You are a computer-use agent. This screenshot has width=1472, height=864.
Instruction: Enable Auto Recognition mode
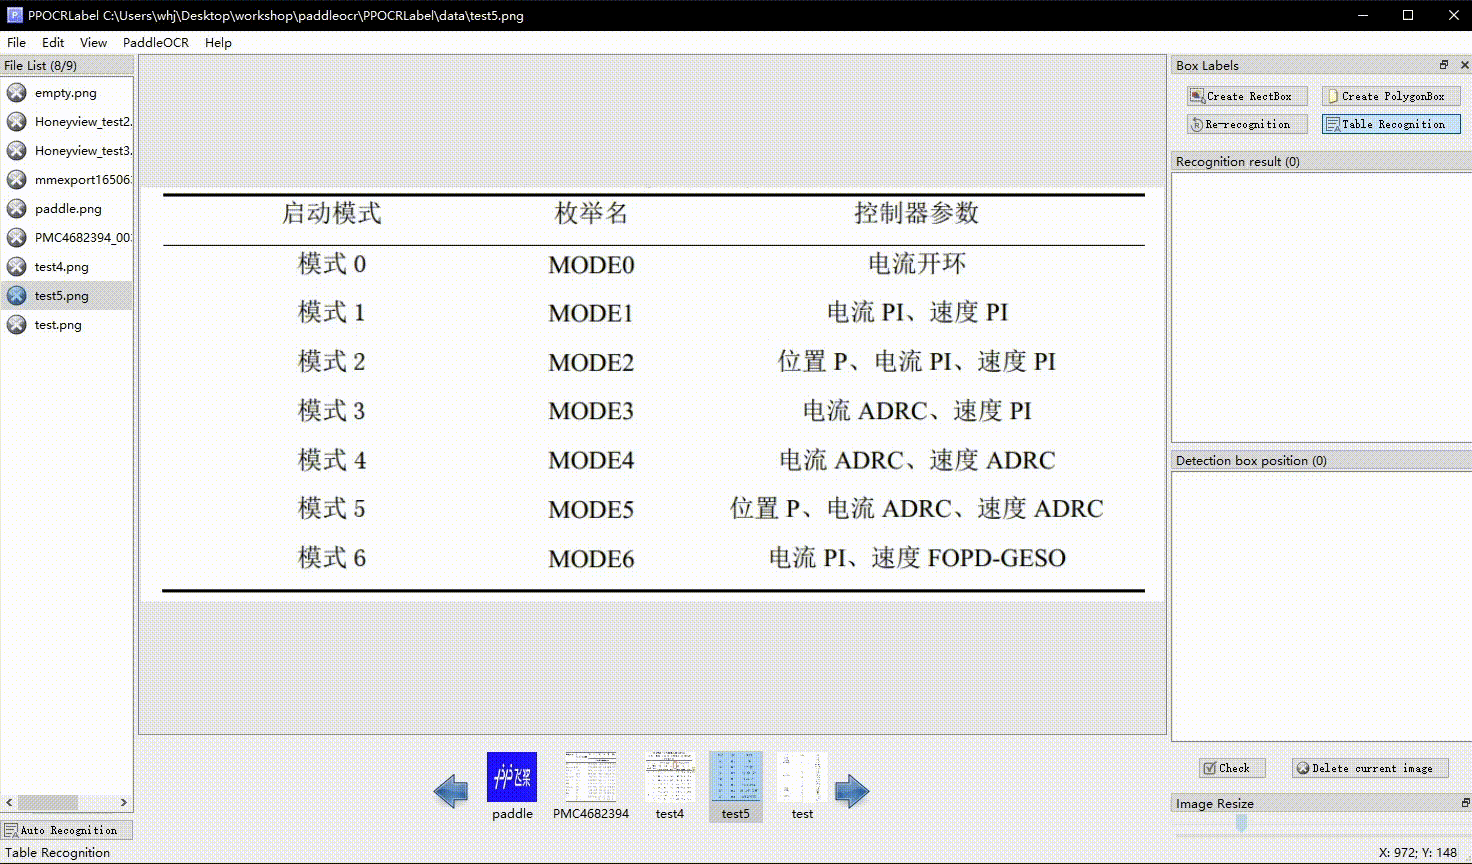coord(66,829)
